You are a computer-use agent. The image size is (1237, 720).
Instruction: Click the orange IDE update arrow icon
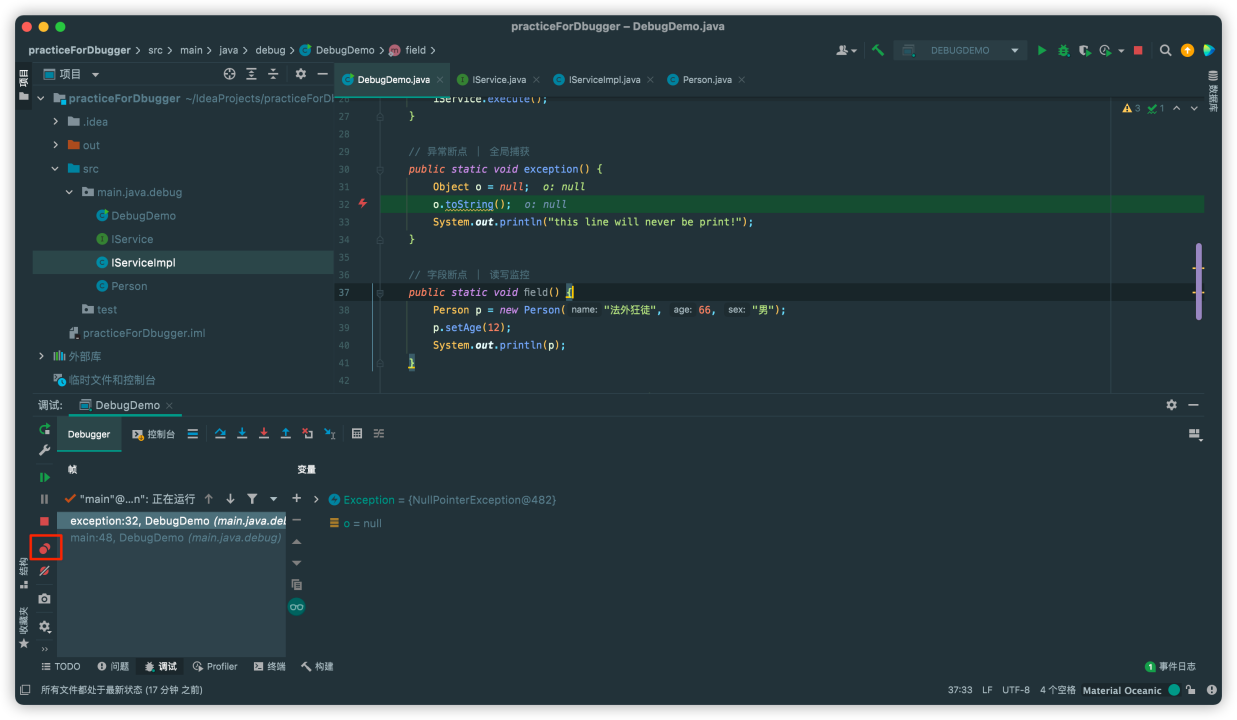coord(1187,50)
